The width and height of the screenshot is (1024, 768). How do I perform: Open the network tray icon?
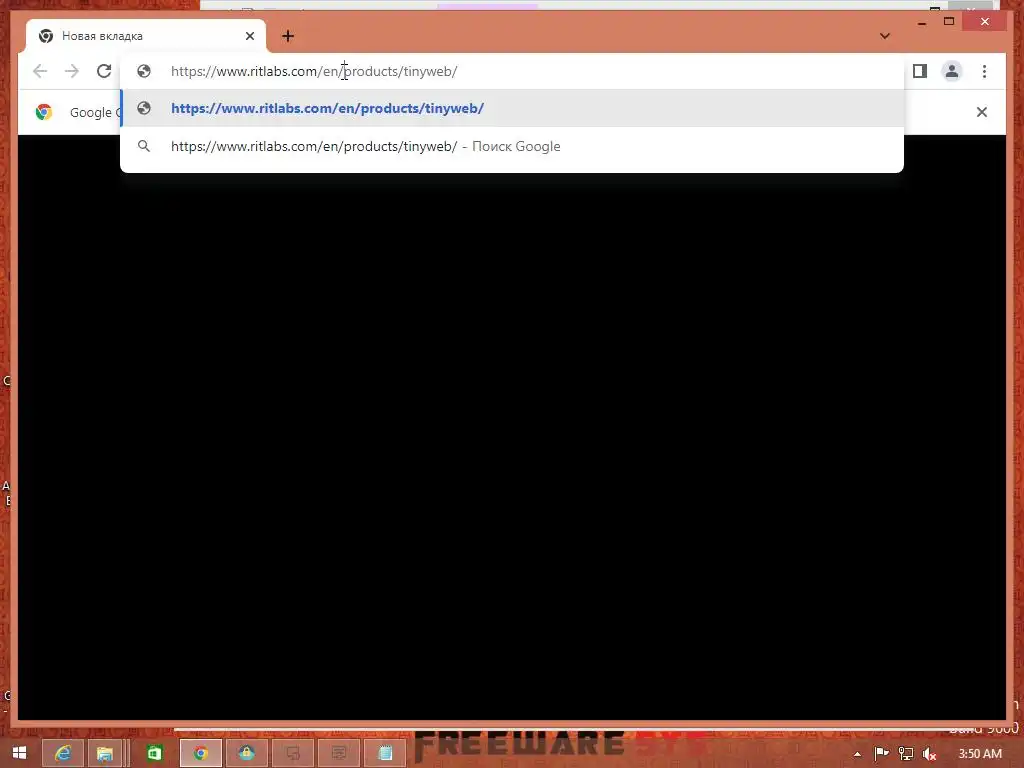(x=905, y=754)
